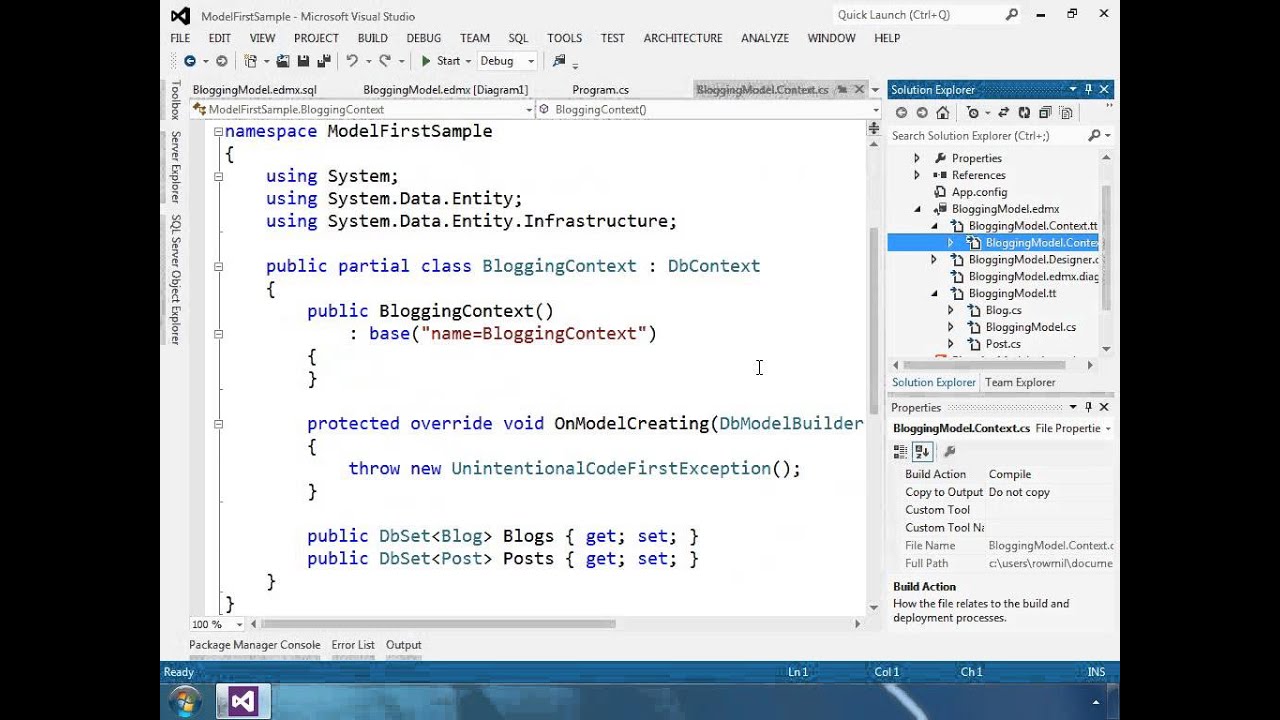The image size is (1280, 720).
Task: Click the Navigate Forward toolbar icon
Action: 221,61
